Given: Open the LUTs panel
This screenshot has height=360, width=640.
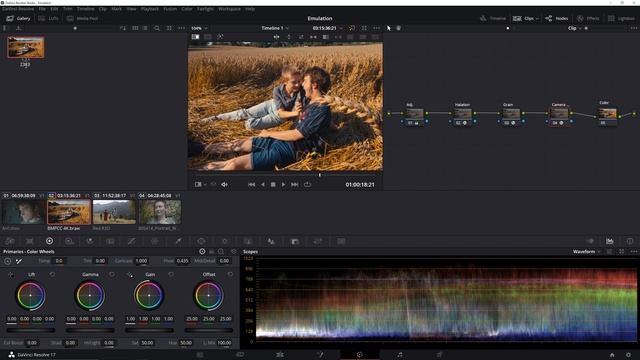Looking at the screenshot, I should (x=48, y=18).
